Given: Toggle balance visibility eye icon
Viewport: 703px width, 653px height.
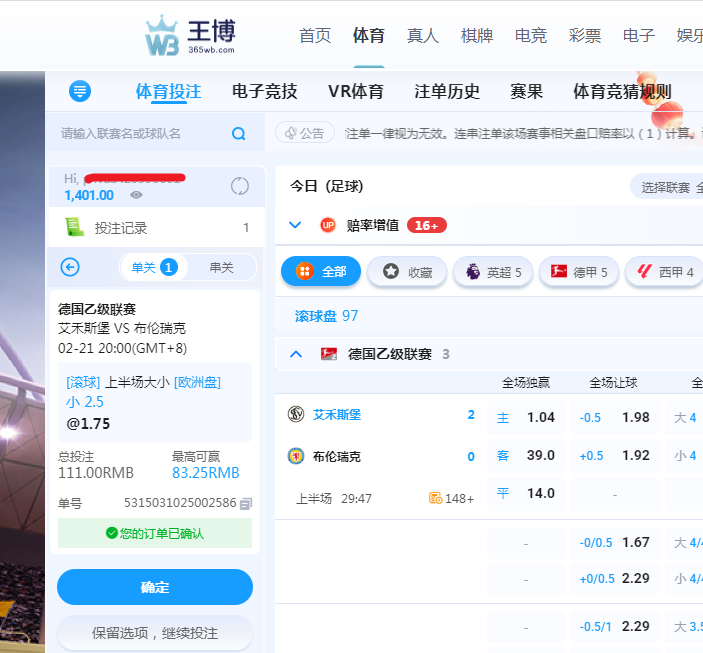Looking at the screenshot, I should [136, 195].
